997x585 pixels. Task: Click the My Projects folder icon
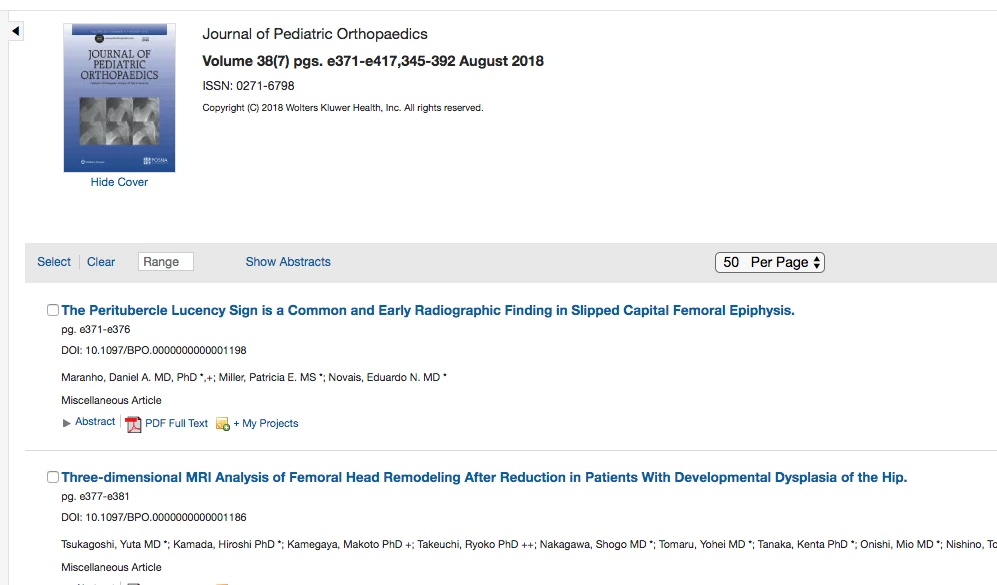coord(223,424)
